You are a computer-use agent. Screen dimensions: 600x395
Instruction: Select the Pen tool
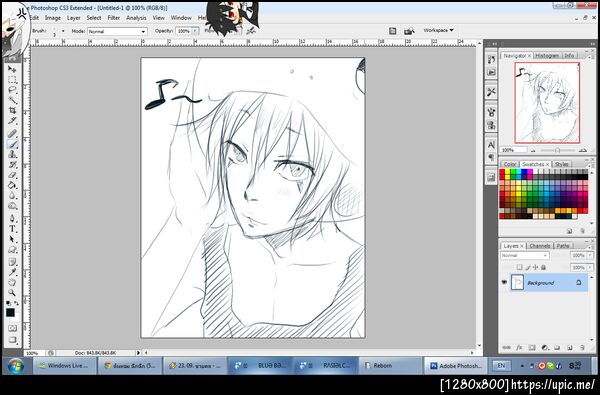point(12,219)
